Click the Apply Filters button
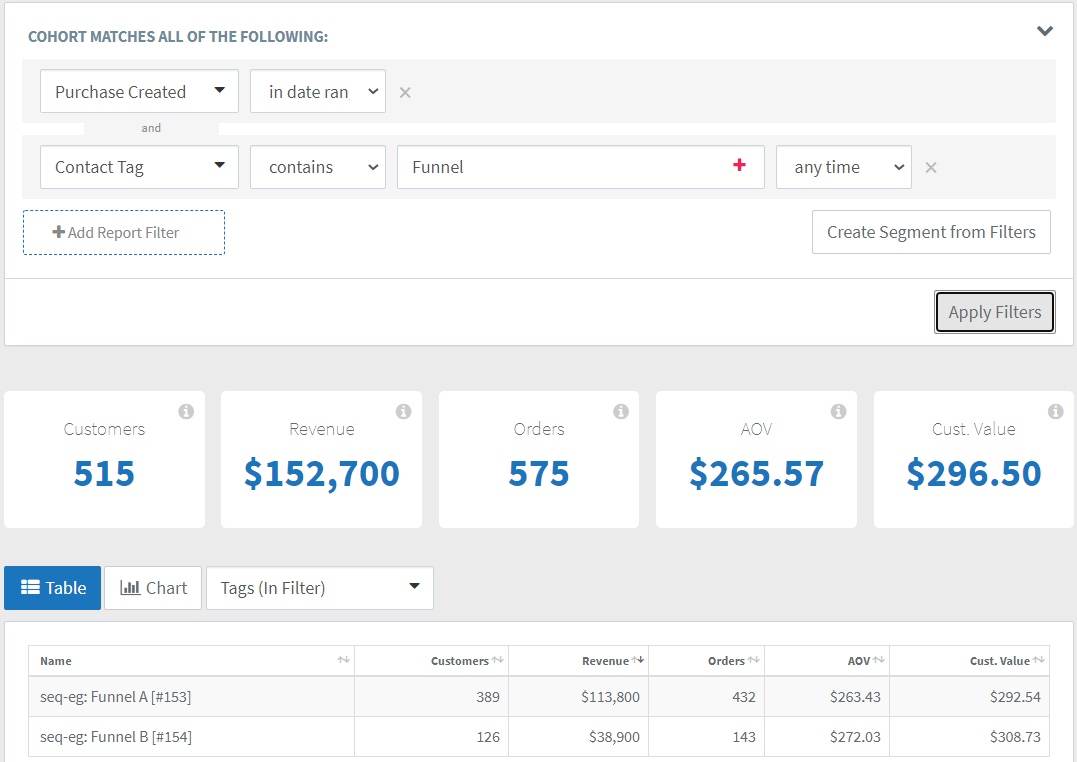The height and width of the screenshot is (762, 1077). click(x=994, y=312)
